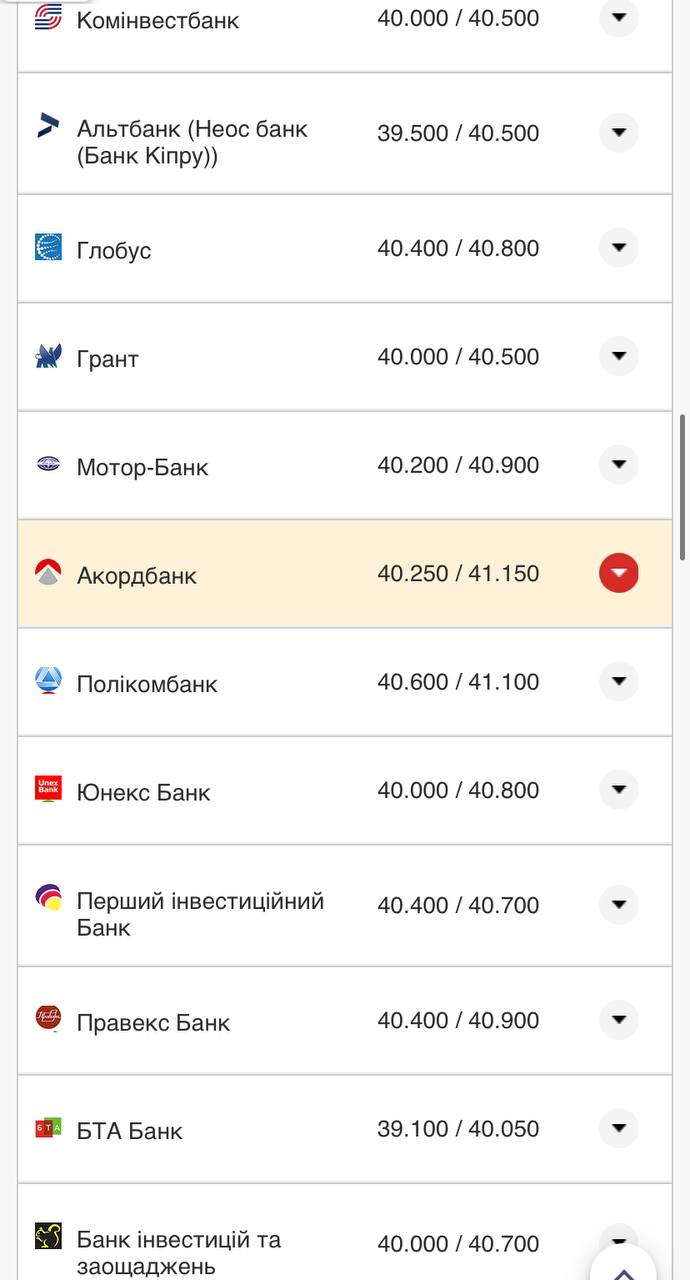
Task: Click the Глобус bank logo icon
Action: pyautogui.click(x=48, y=247)
